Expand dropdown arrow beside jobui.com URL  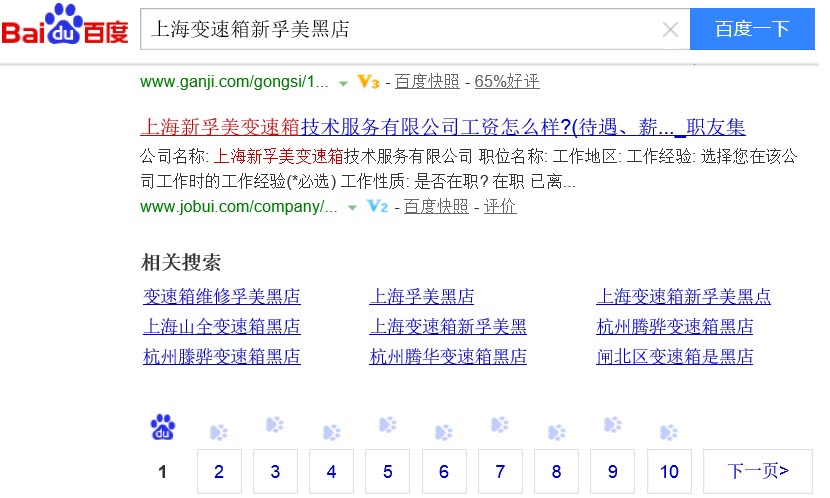click(352, 207)
